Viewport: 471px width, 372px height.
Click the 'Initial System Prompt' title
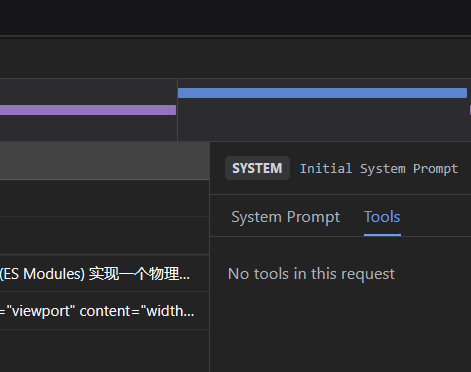pyautogui.click(x=379, y=169)
